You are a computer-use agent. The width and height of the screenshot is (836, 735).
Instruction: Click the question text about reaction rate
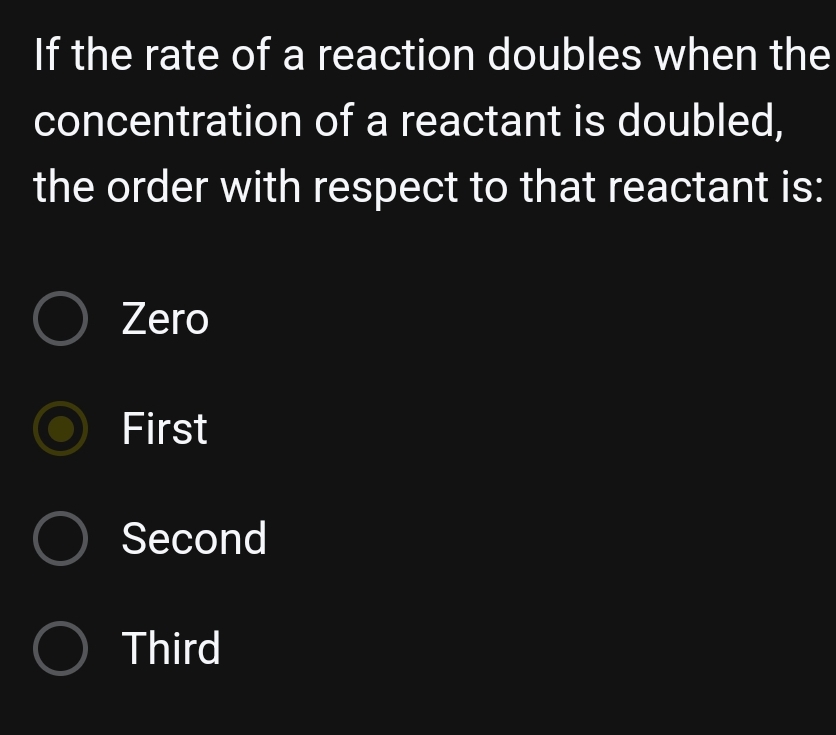[x=418, y=120]
